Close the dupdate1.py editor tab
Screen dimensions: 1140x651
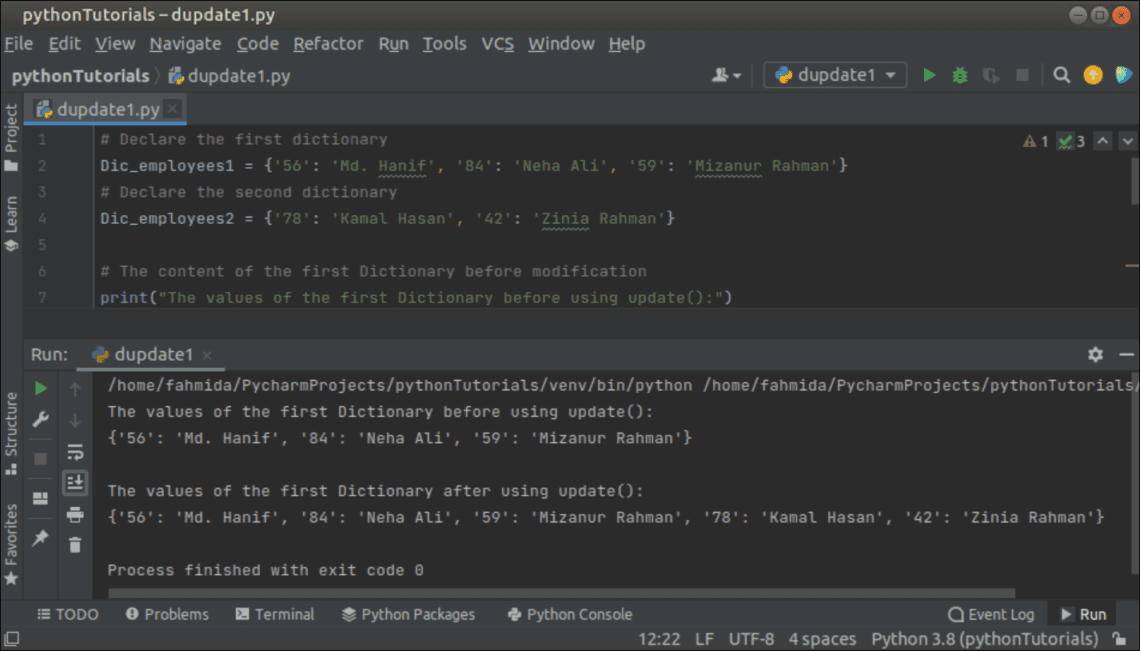click(x=172, y=109)
